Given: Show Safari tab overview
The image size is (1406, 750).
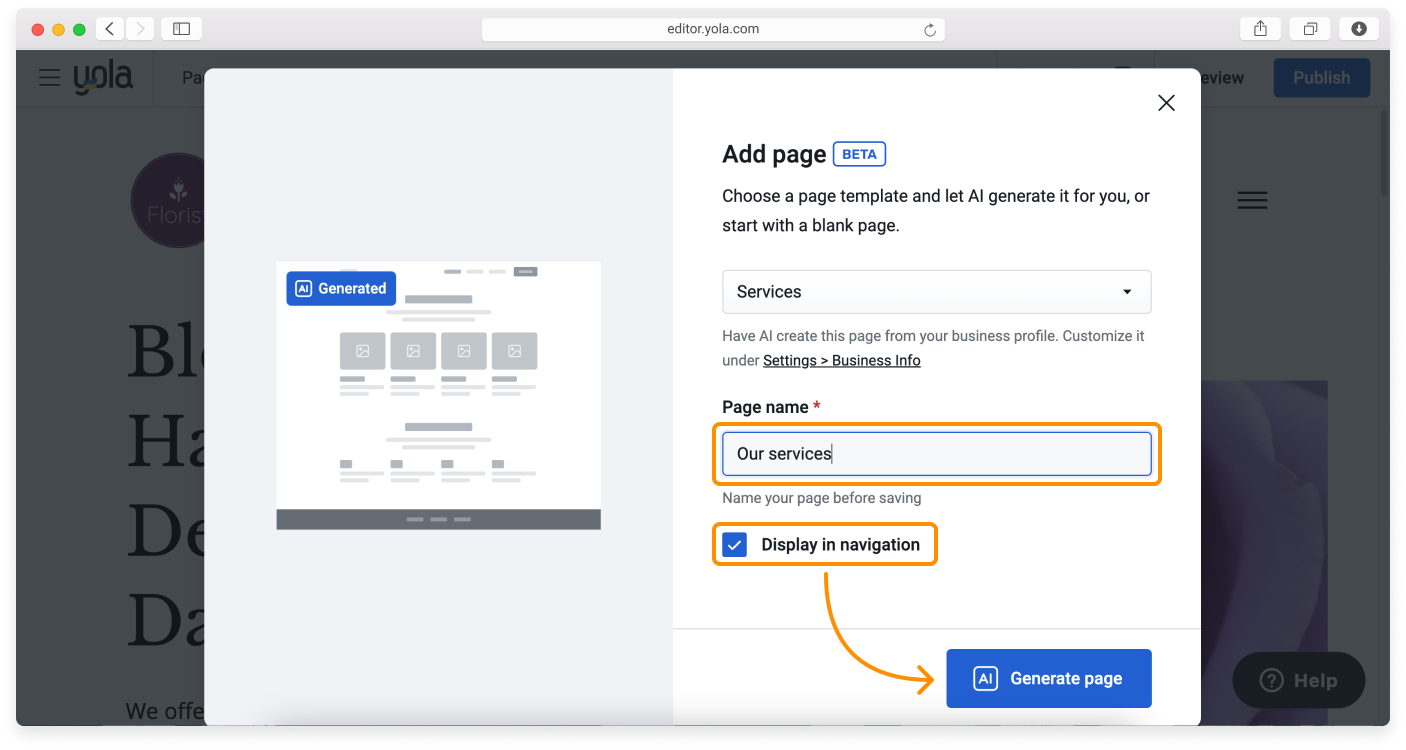Looking at the screenshot, I should [1309, 29].
